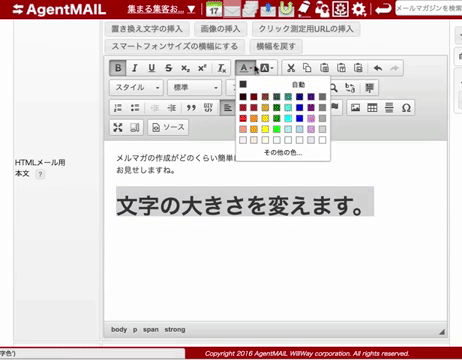Toggle Superscript formatting
The width and height of the screenshot is (462, 360).
click(202, 68)
